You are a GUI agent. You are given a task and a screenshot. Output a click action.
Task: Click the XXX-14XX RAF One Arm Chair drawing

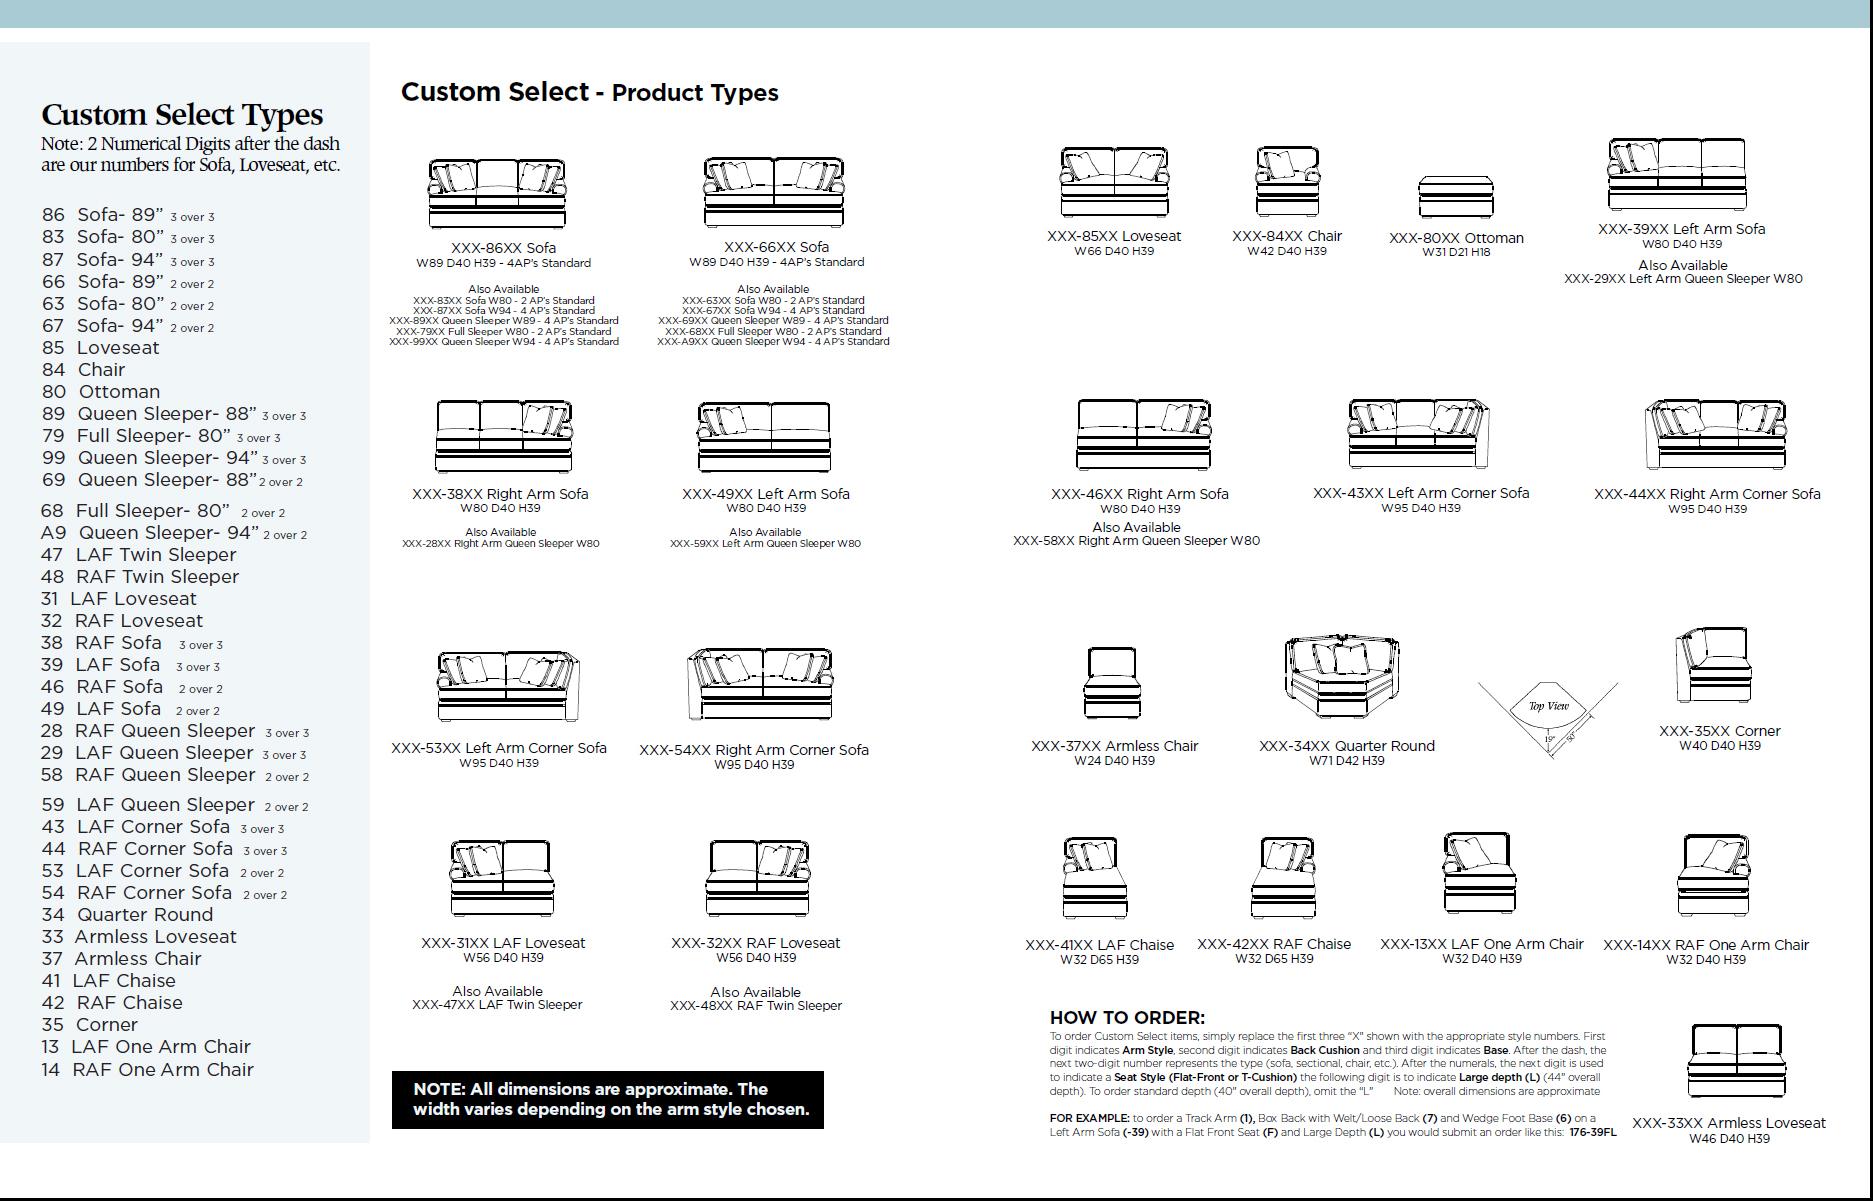click(x=1714, y=877)
